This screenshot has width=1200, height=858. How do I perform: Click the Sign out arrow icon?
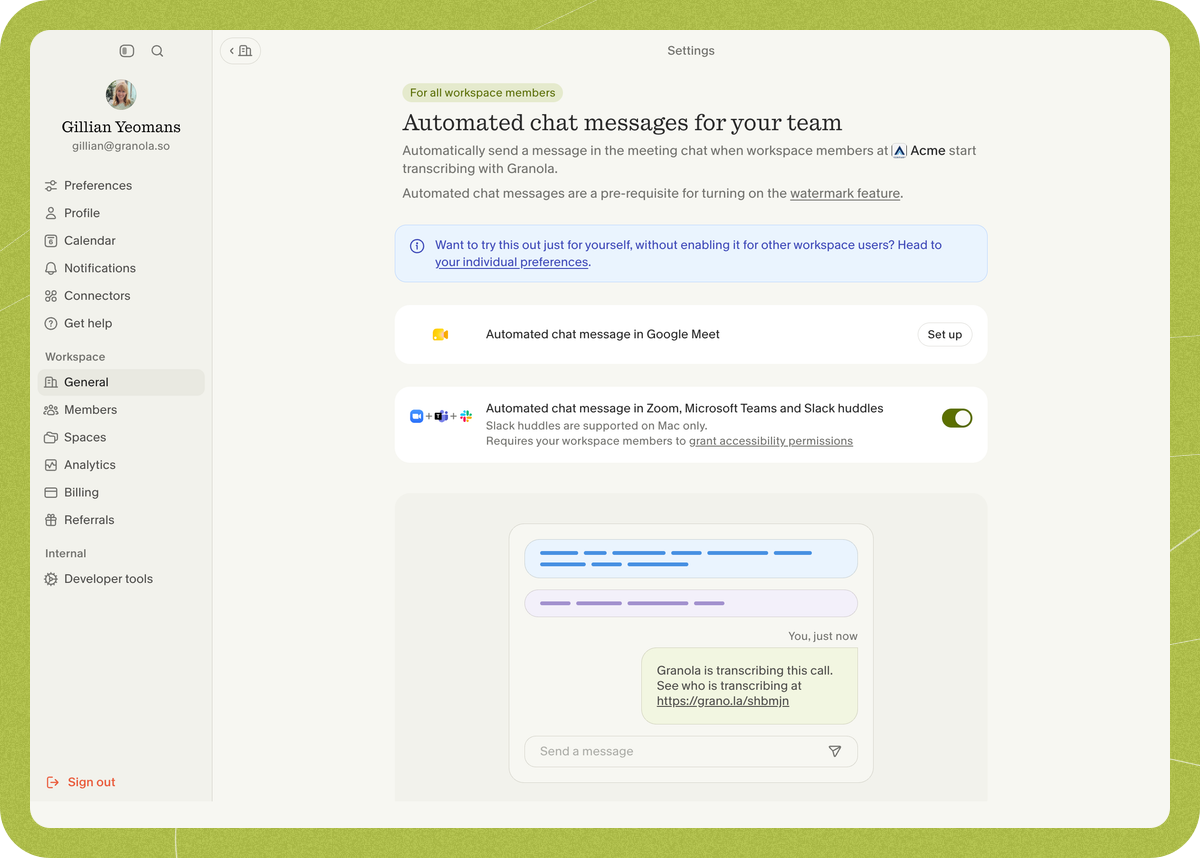(53, 782)
